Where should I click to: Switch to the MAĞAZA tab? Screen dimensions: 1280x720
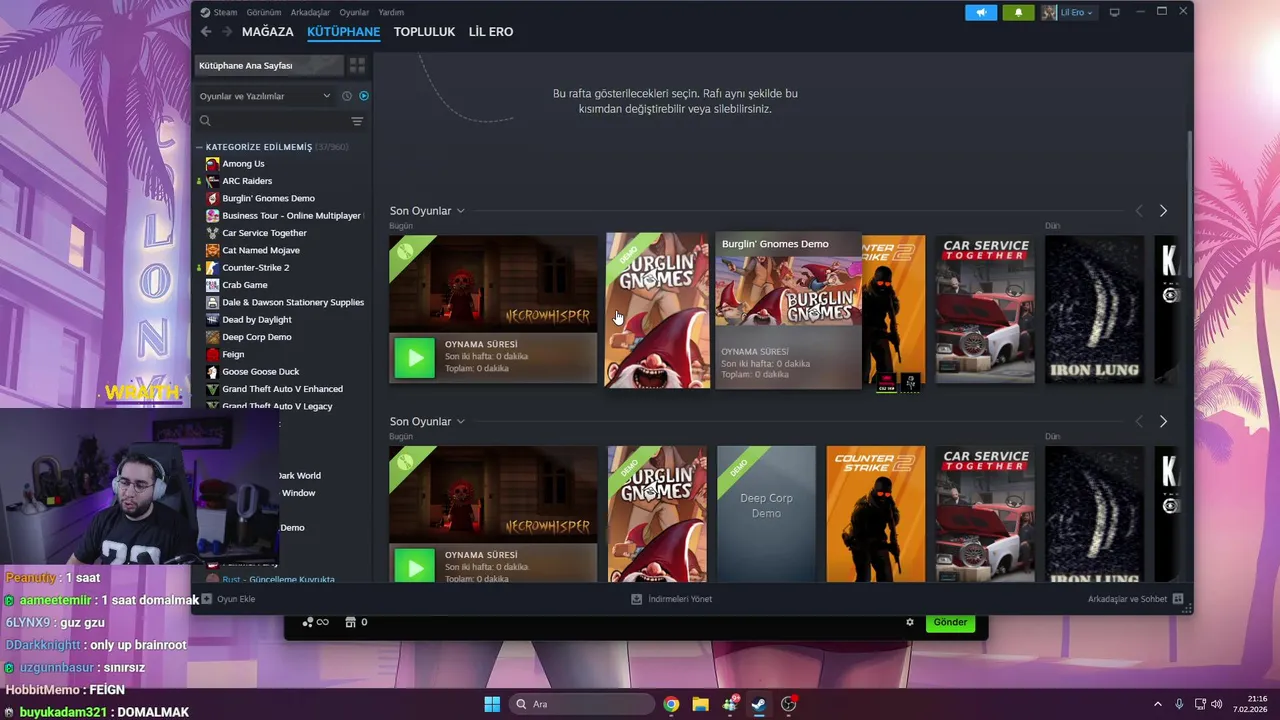tap(268, 32)
